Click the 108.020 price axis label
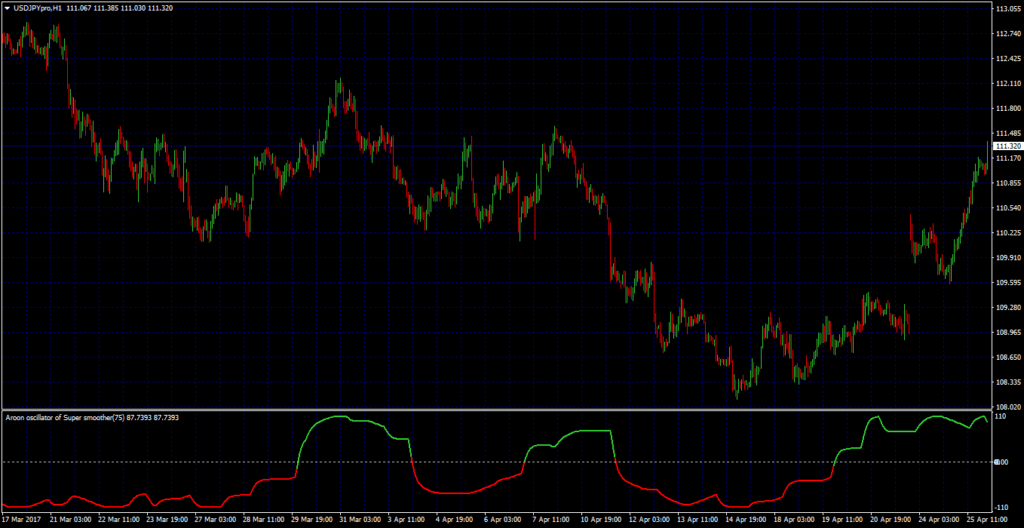This screenshot has width=1024, height=528. [1007, 407]
